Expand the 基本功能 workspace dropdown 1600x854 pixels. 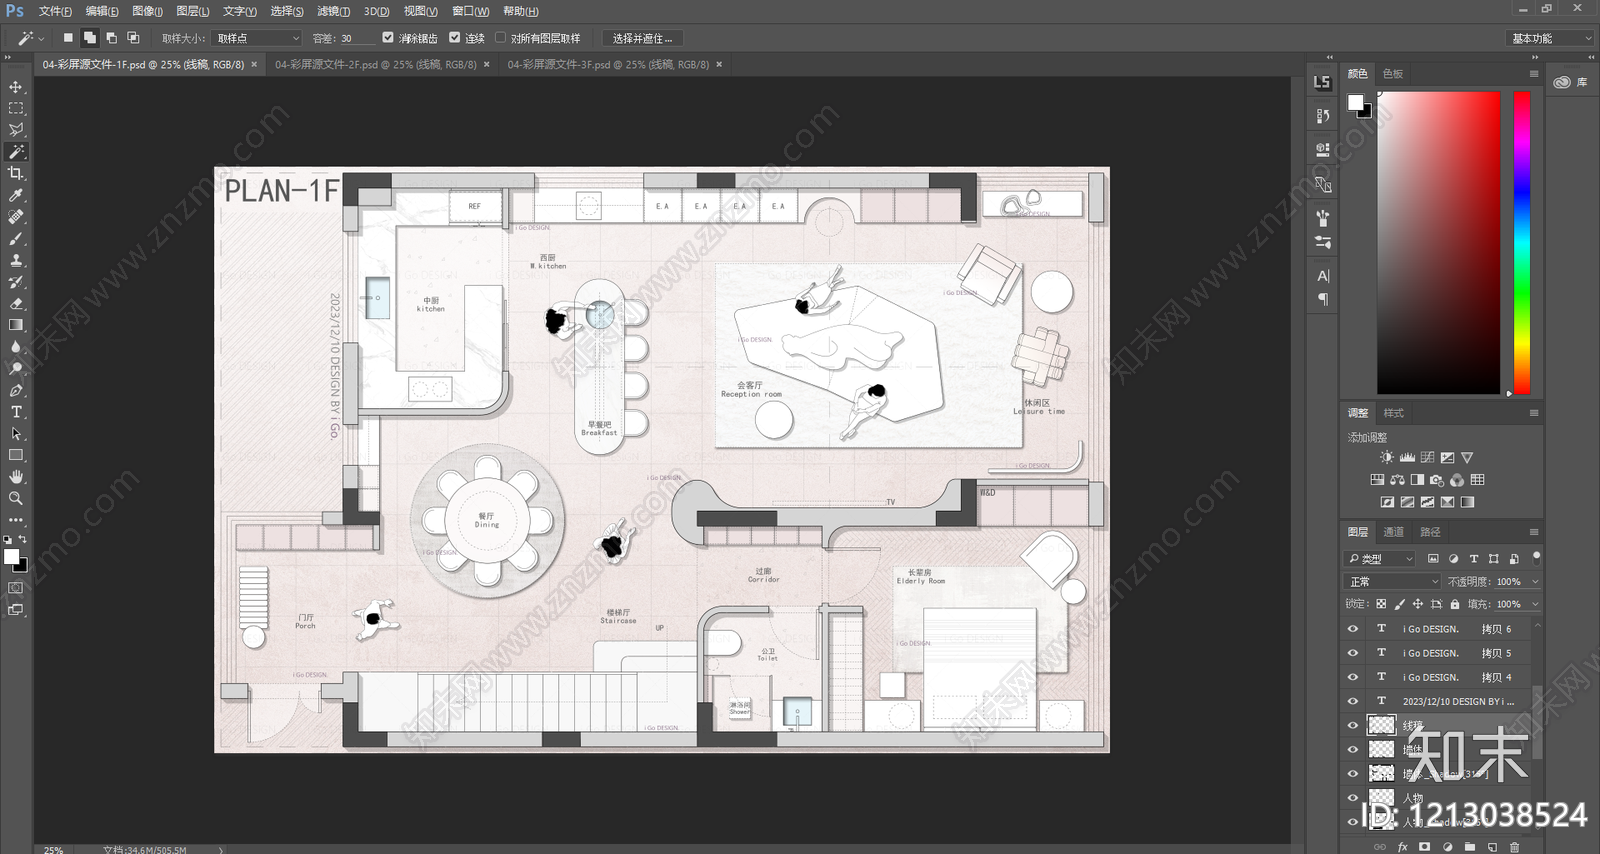[x=1549, y=38]
